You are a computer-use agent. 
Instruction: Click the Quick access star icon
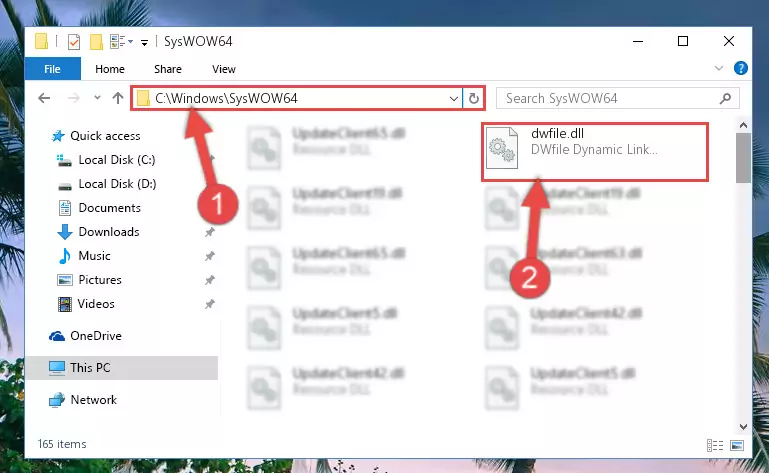(x=58, y=135)
